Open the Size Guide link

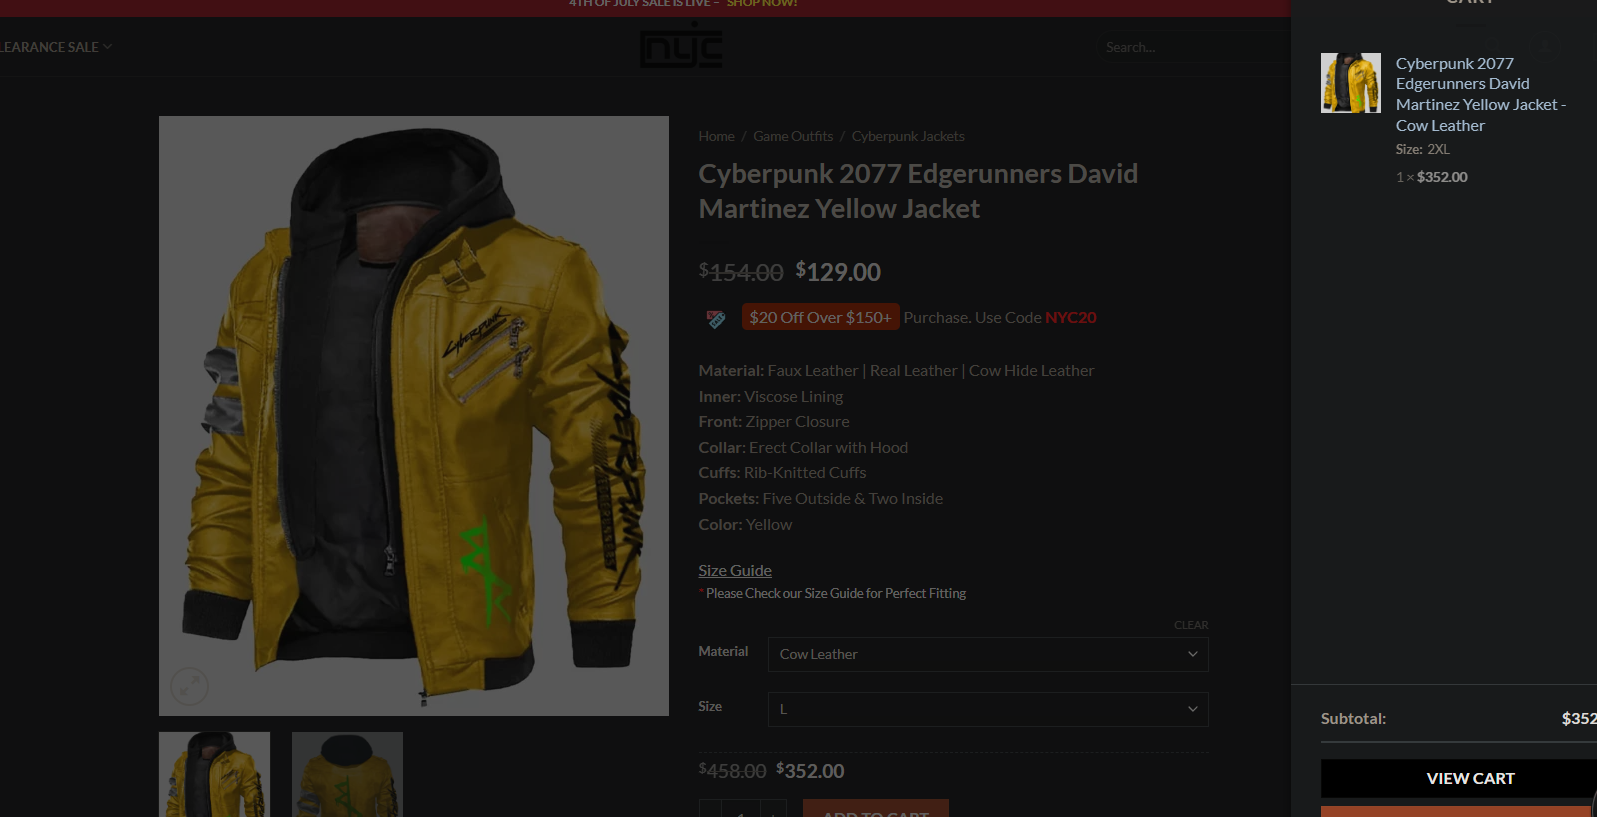tap(735, 570)
